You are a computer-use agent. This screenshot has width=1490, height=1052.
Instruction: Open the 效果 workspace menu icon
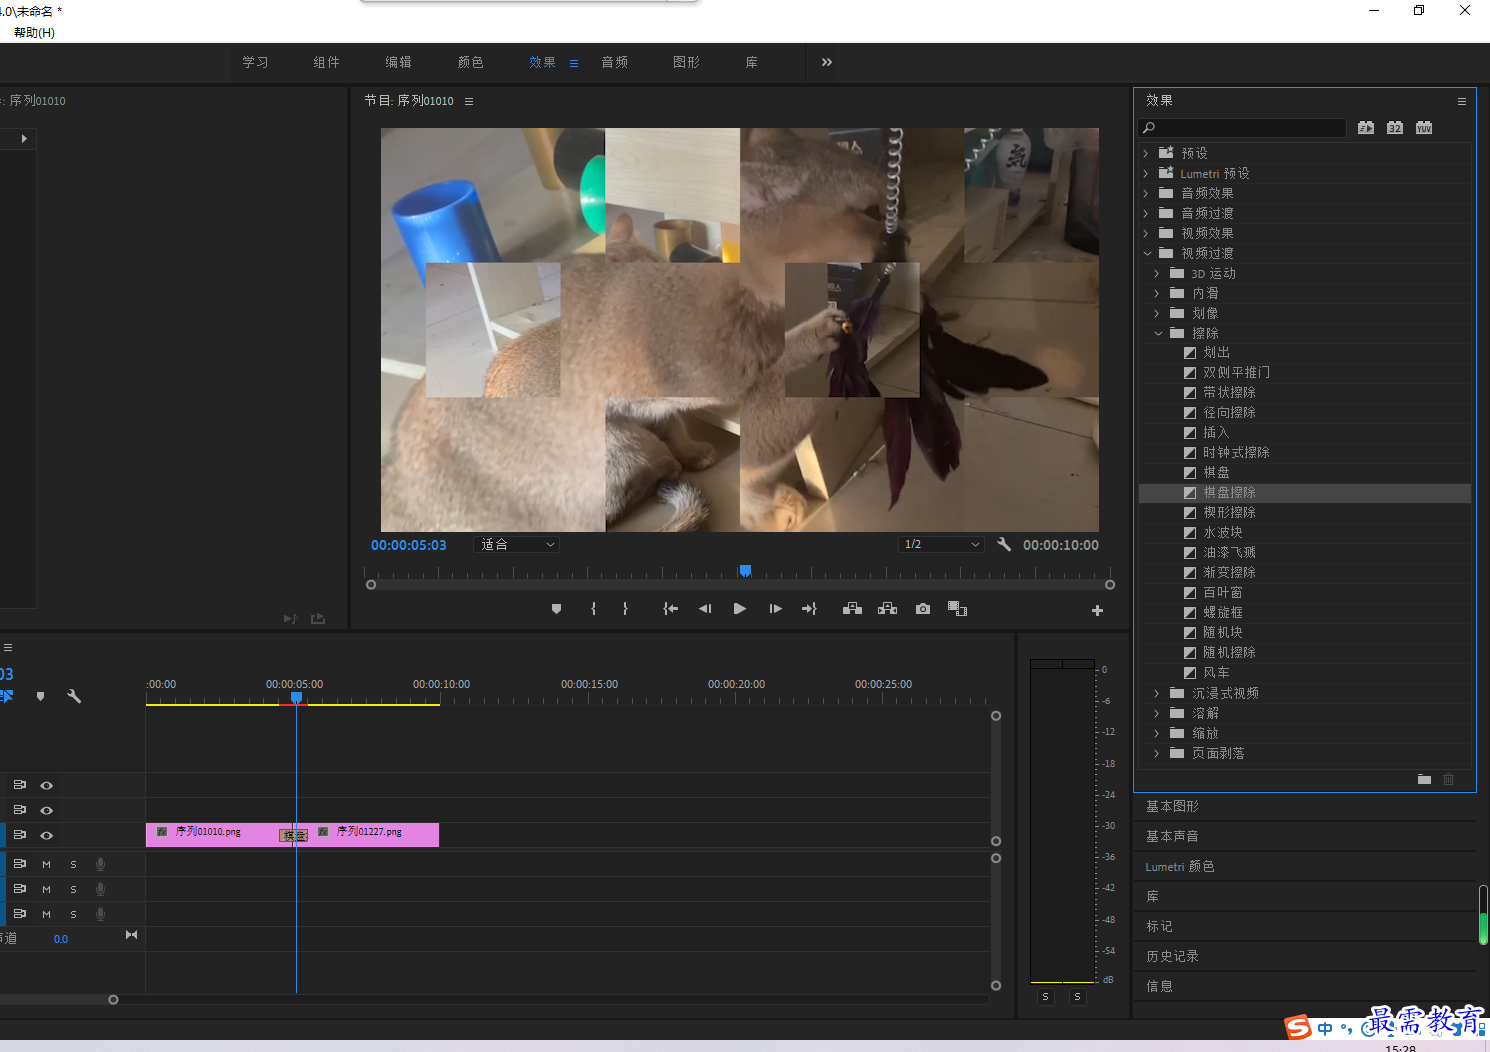[x=574, y=63]
